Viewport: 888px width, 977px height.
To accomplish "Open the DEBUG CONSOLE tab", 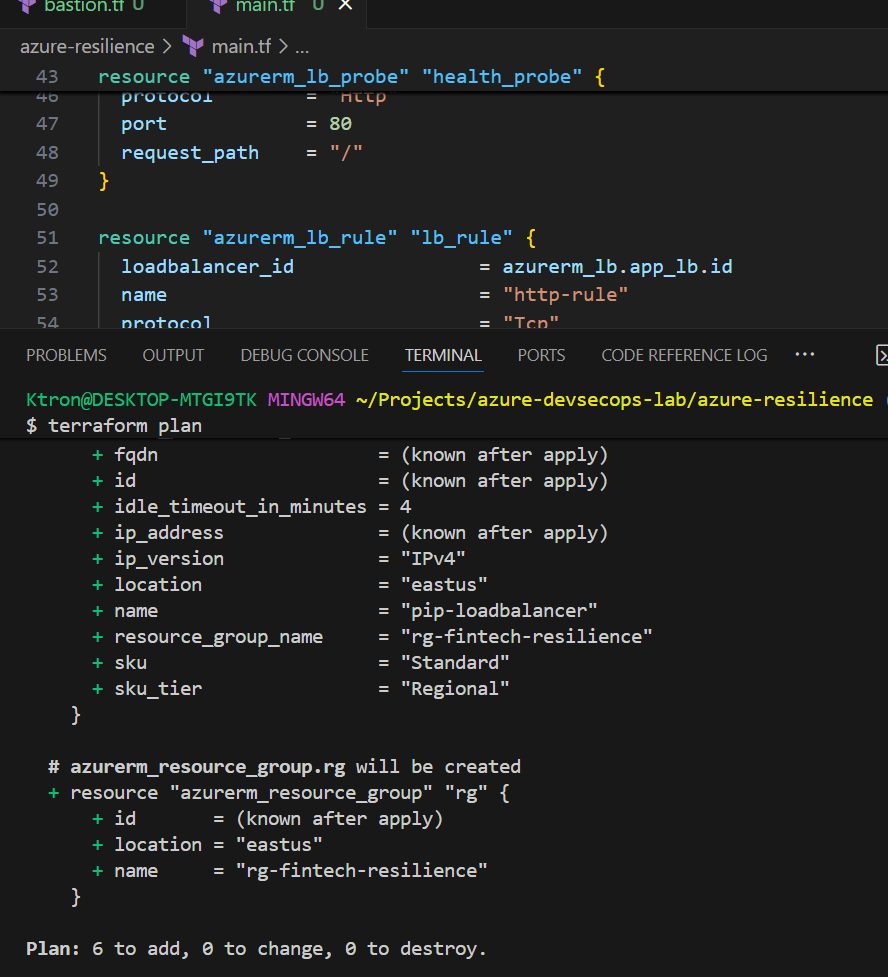I will [304, 355].
